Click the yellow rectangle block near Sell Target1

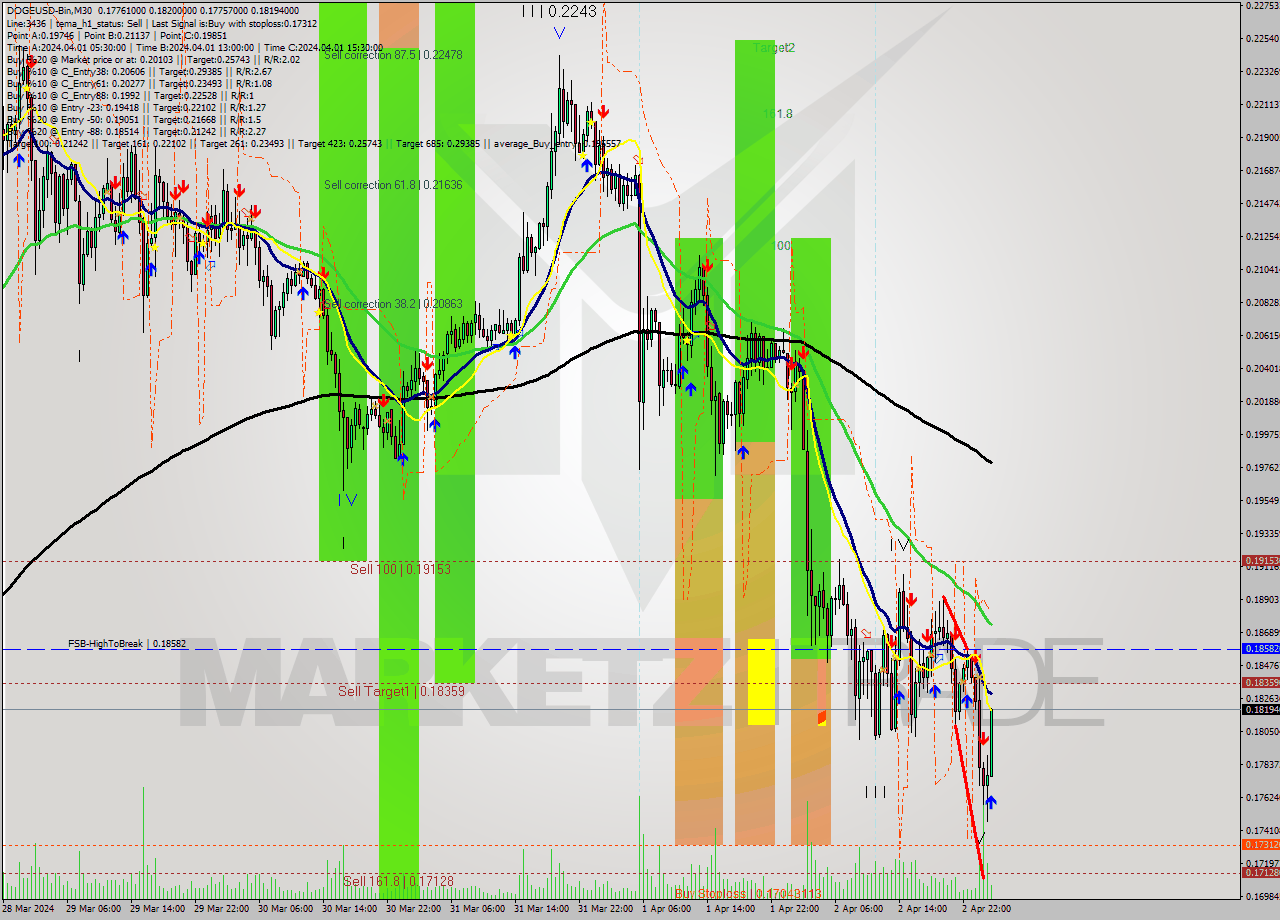[x=761, y=681]
